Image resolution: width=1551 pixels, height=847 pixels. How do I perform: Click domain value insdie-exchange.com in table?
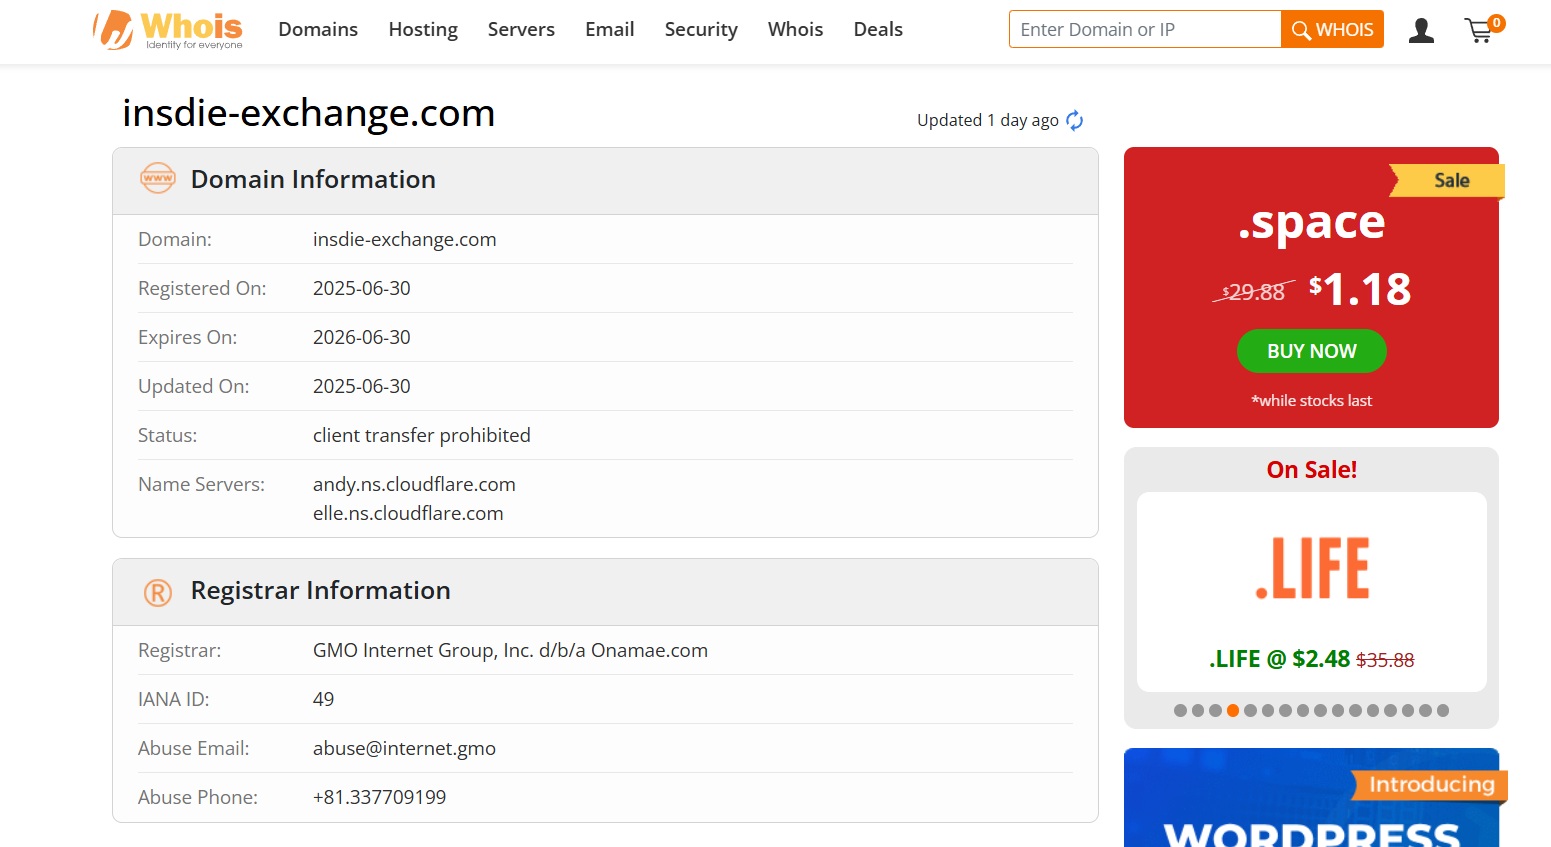(x=405, y=239)
